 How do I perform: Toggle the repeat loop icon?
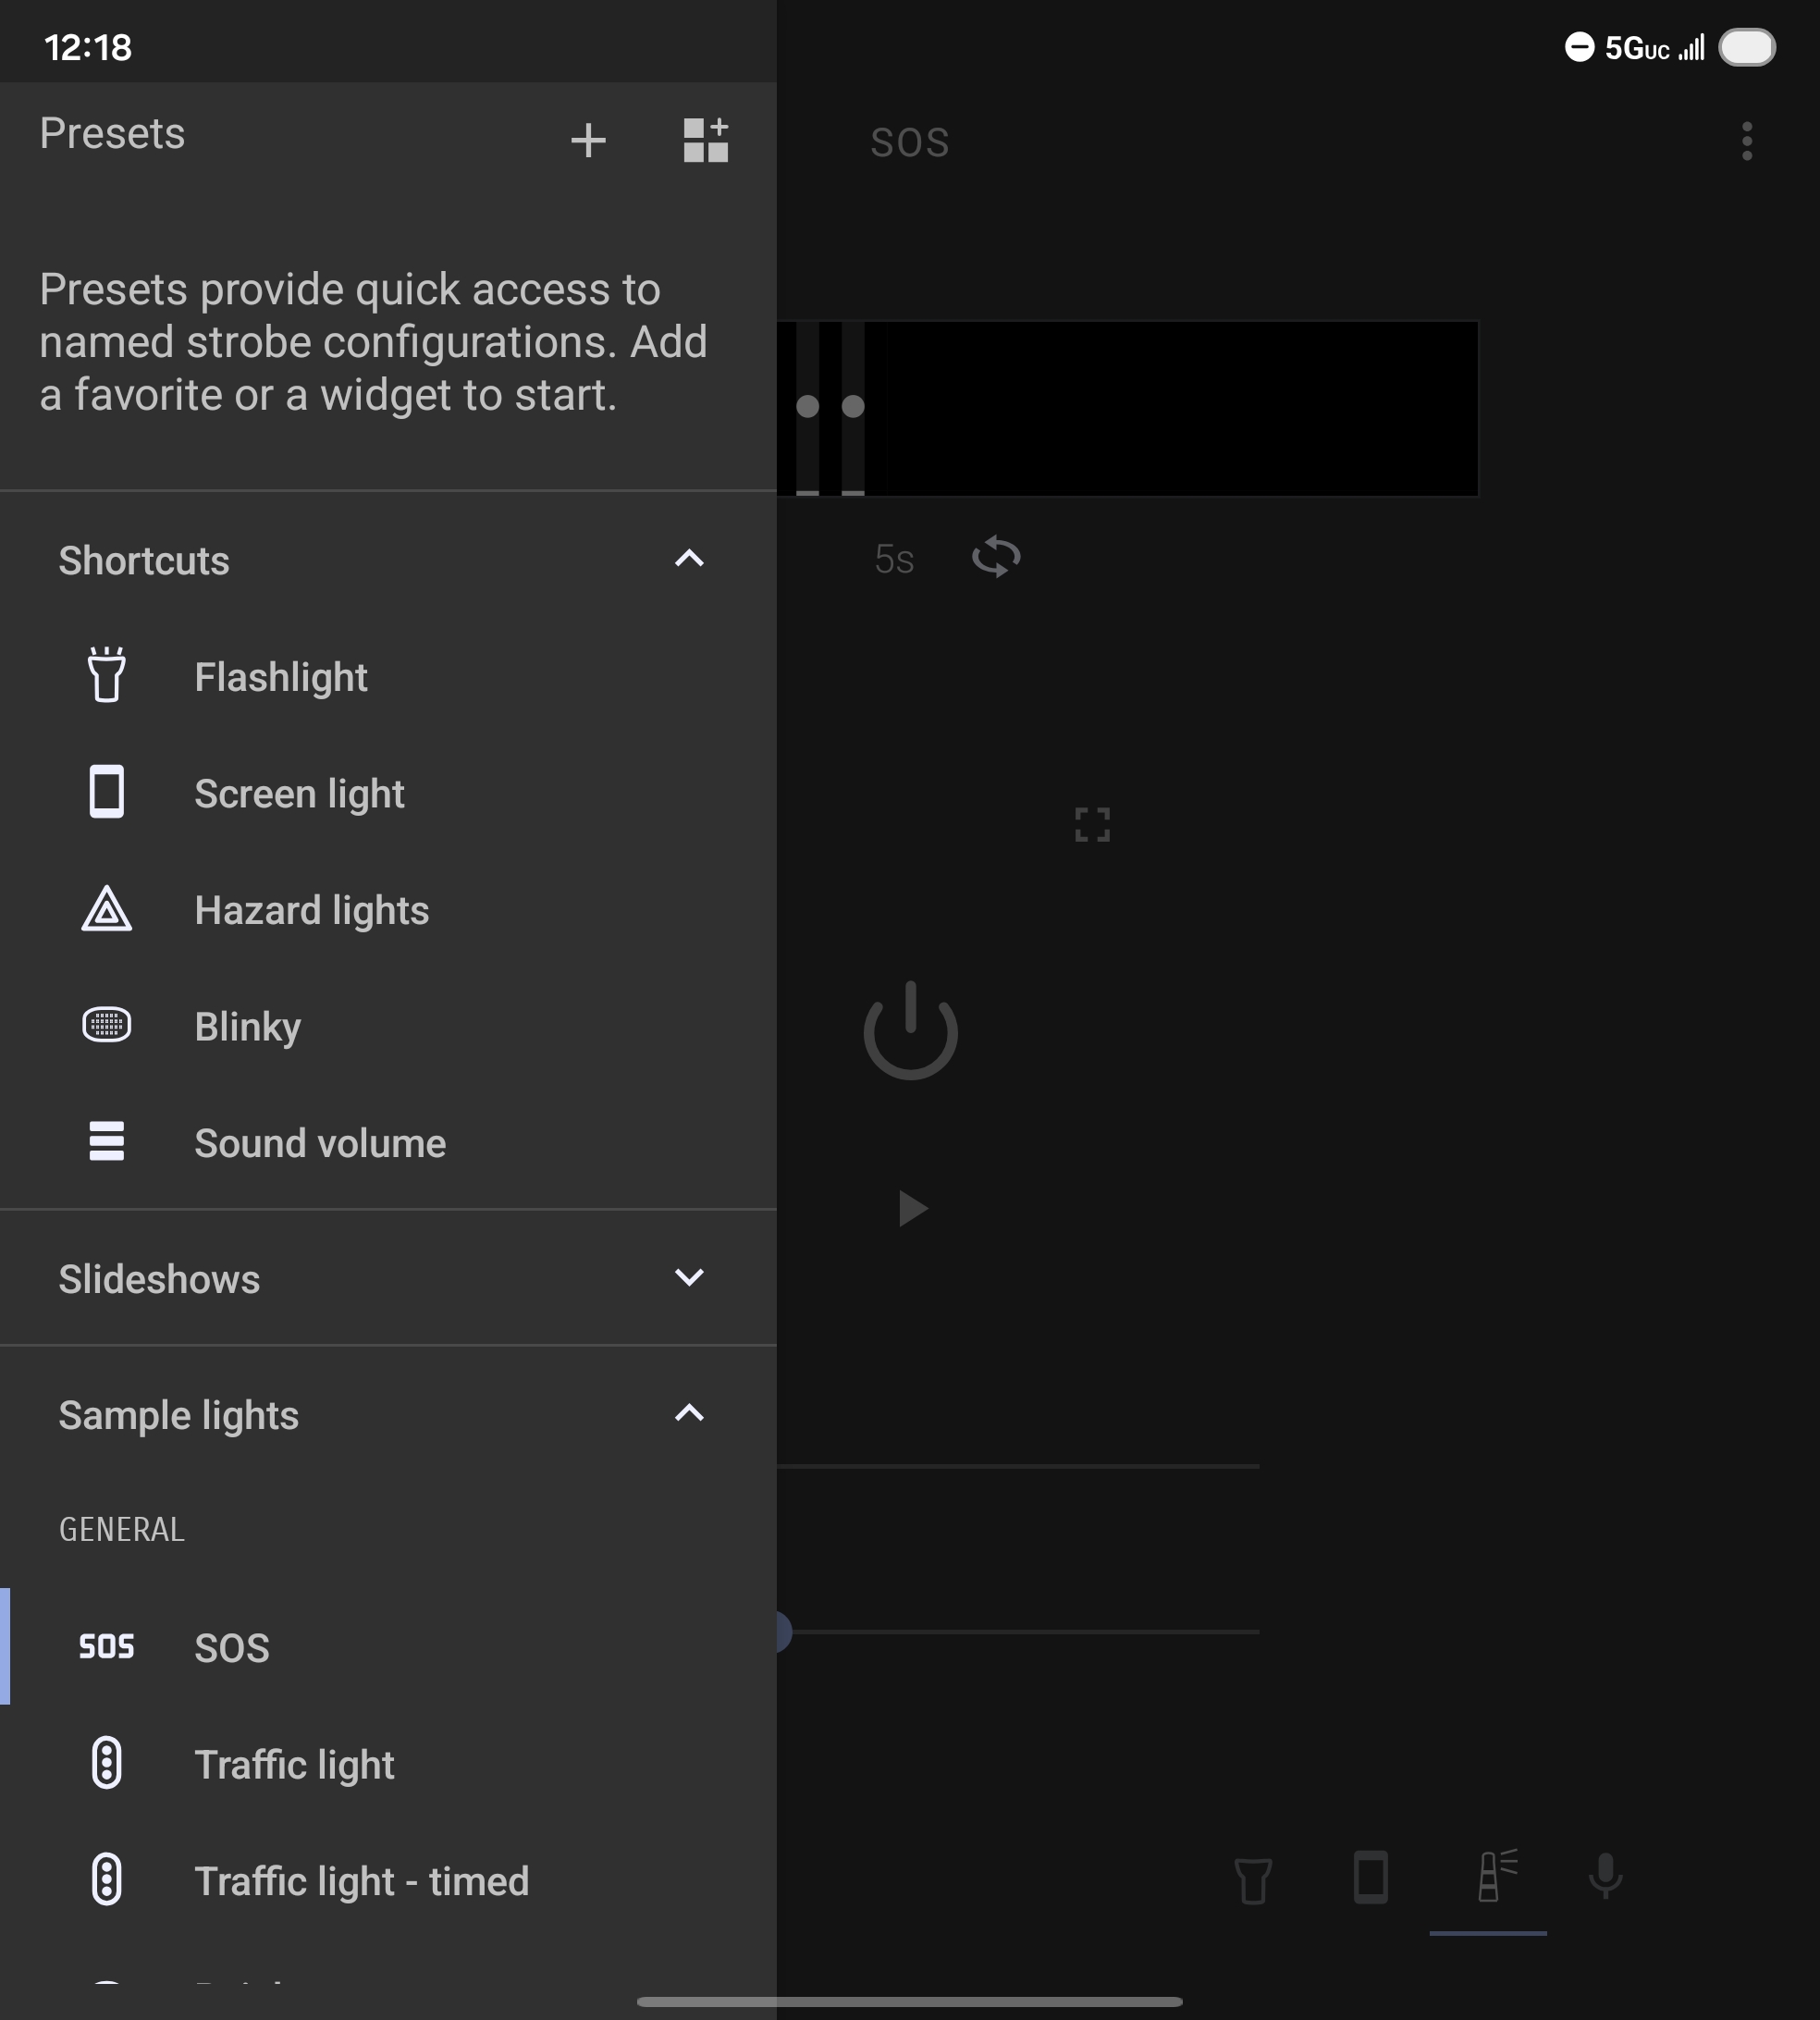tap(996, 557)
